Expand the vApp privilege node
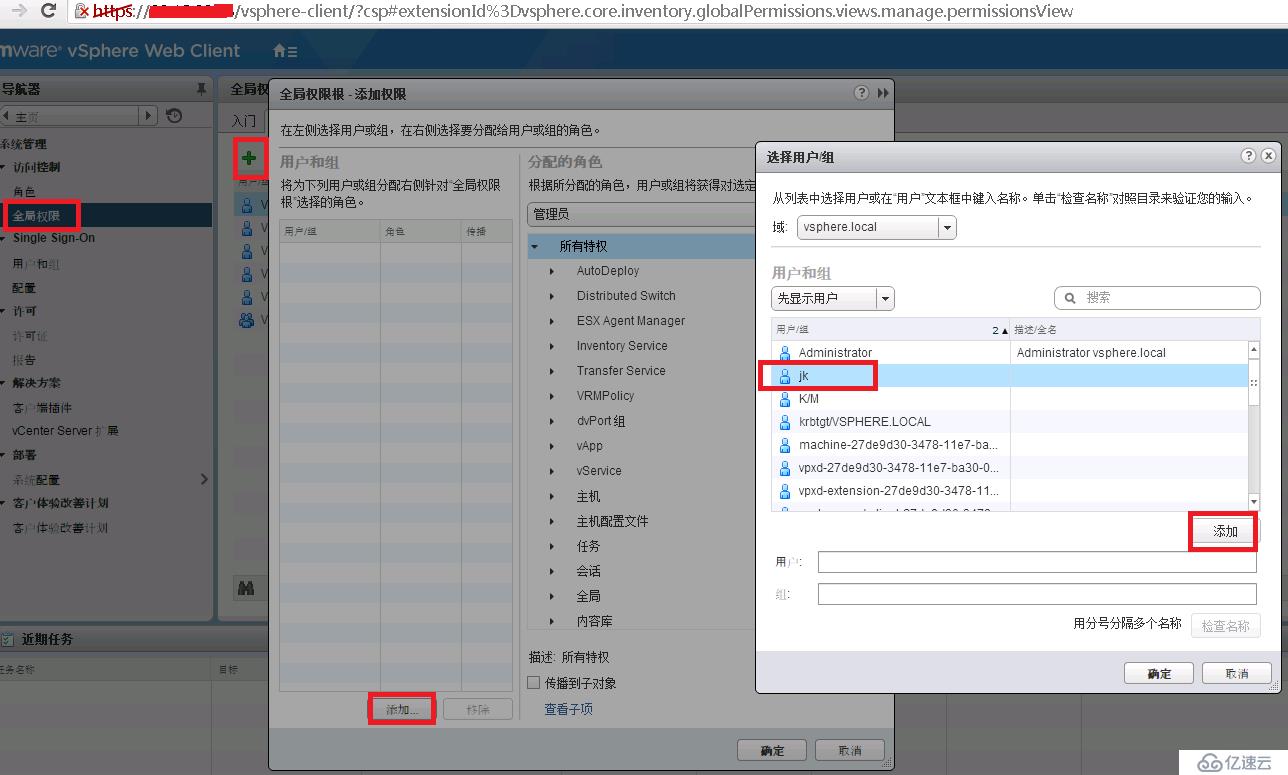 [552, 446]
